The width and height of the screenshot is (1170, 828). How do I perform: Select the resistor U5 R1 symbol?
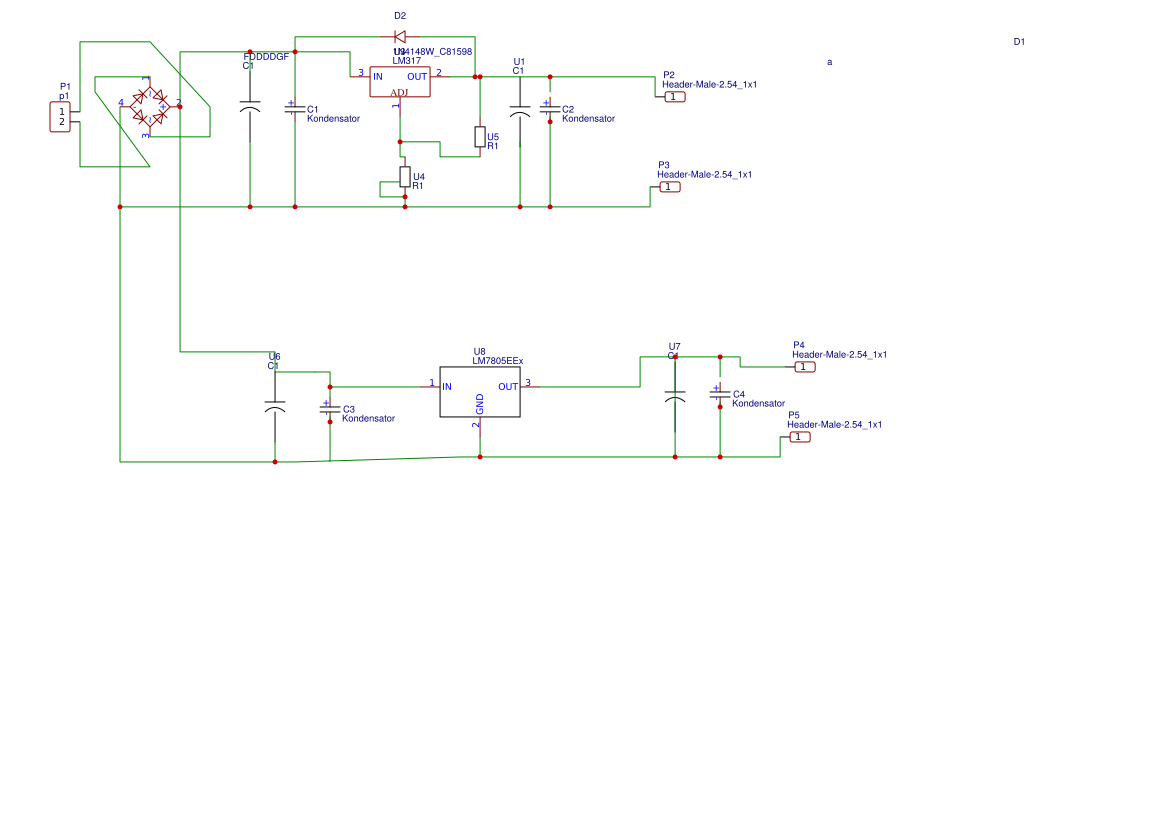click(479, 139)
